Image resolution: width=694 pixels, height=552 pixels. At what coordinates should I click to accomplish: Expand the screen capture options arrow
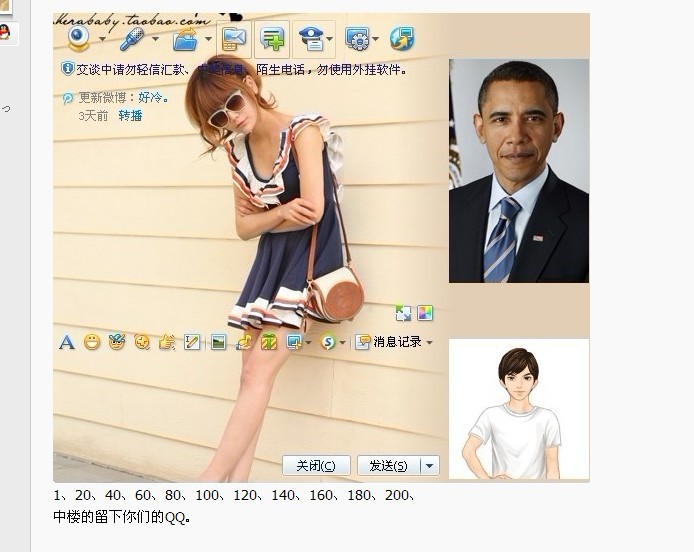click(308, 343)
